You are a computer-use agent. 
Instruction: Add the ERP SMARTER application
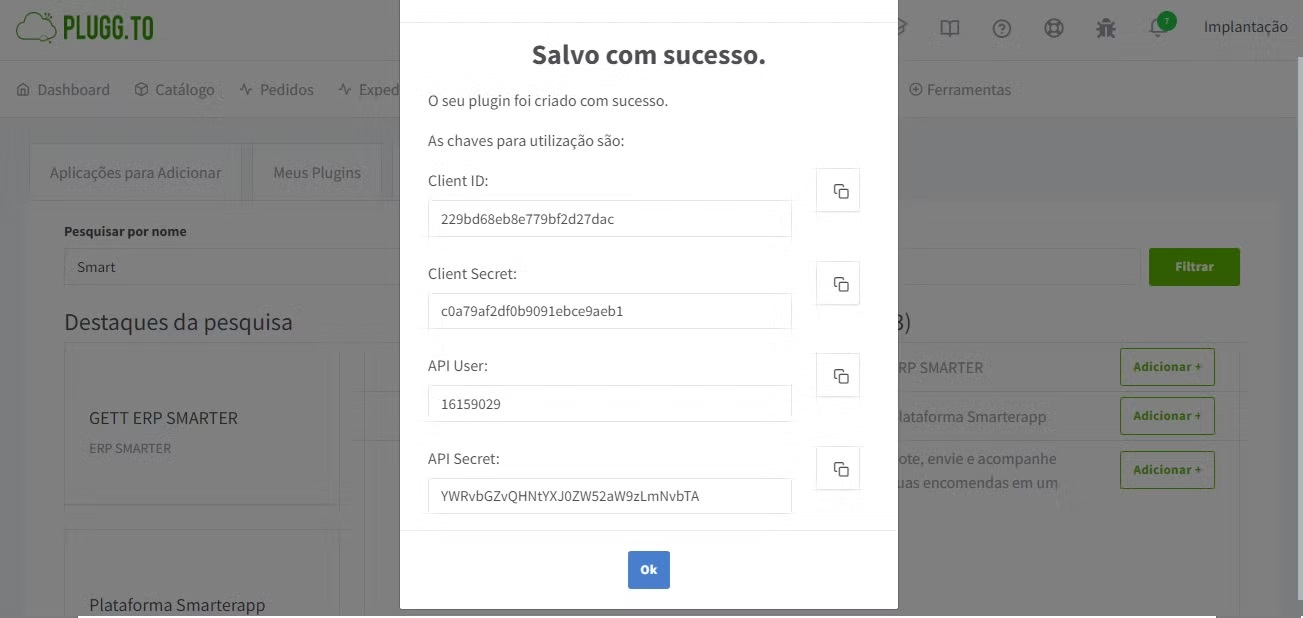1167,367
